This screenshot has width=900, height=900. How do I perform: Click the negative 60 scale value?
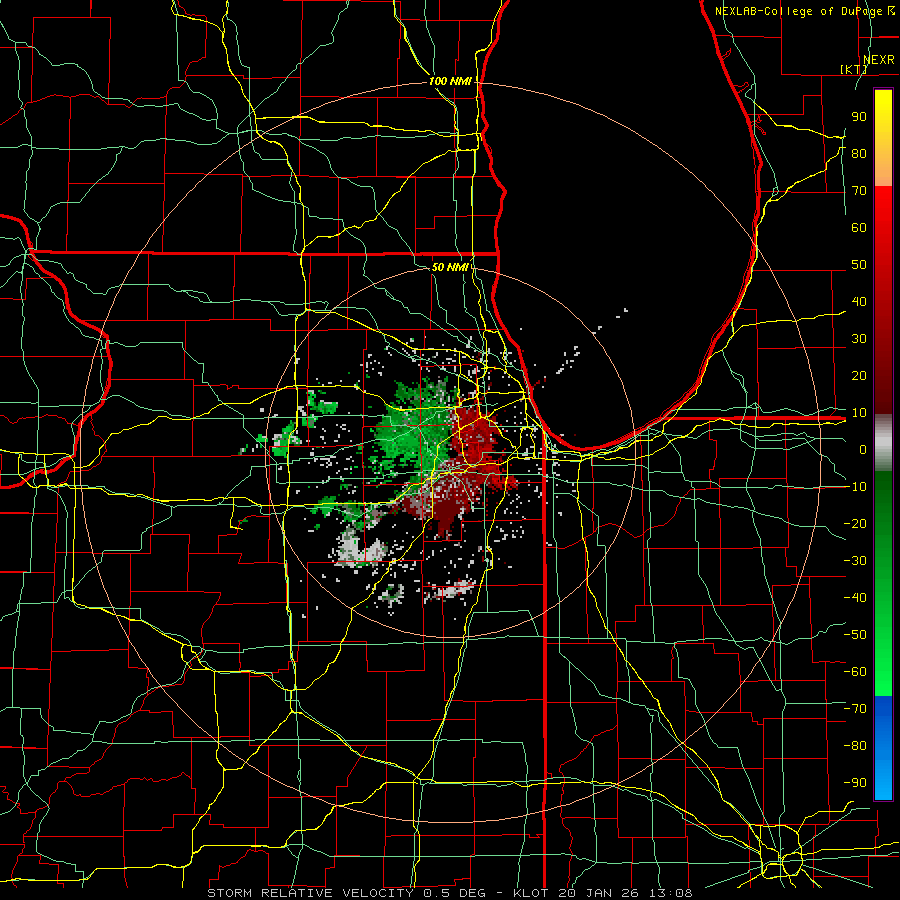point(855,672)
